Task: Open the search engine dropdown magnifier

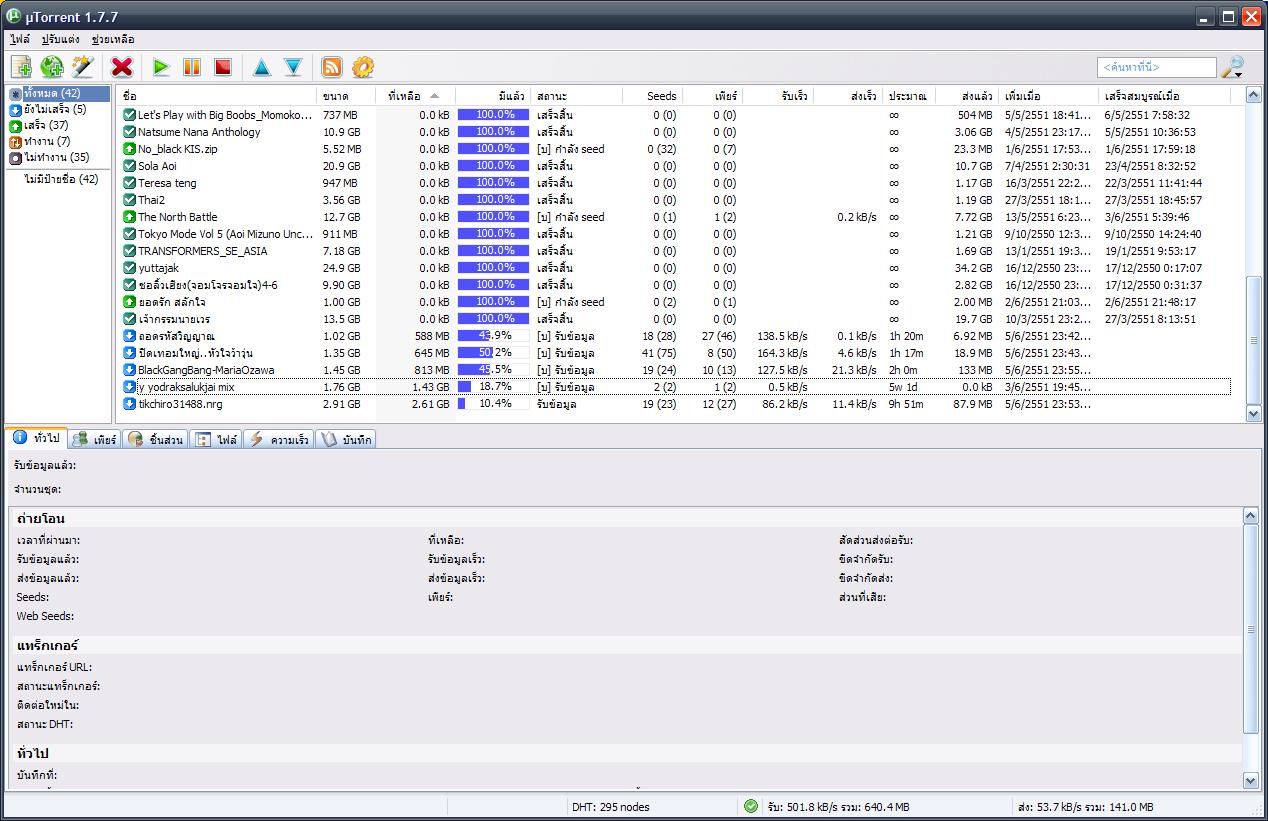Action: 1231,67
